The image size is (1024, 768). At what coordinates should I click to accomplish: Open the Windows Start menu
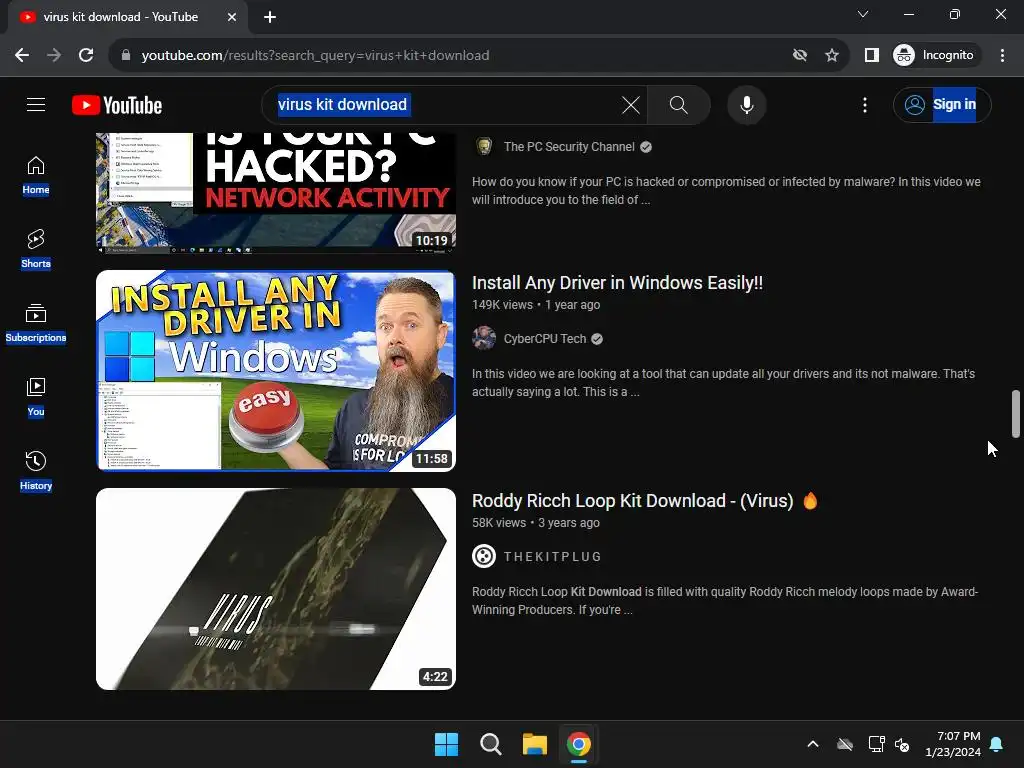click(x=447, y=744)
